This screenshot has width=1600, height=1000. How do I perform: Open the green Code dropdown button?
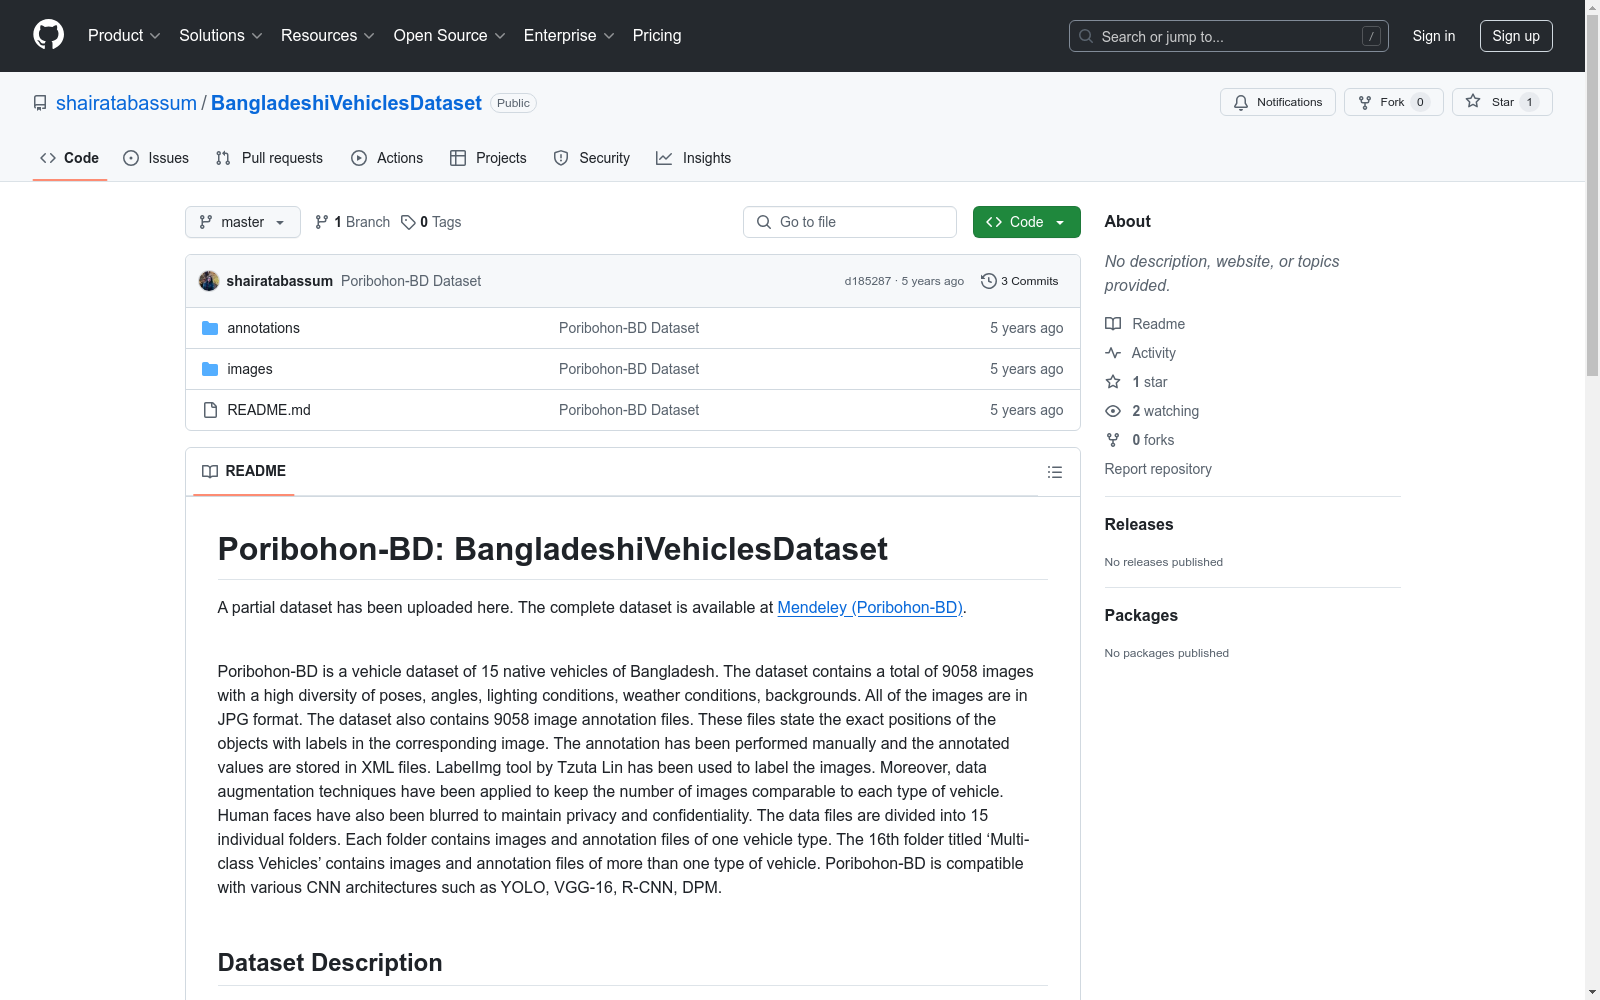pos(1026,222)
